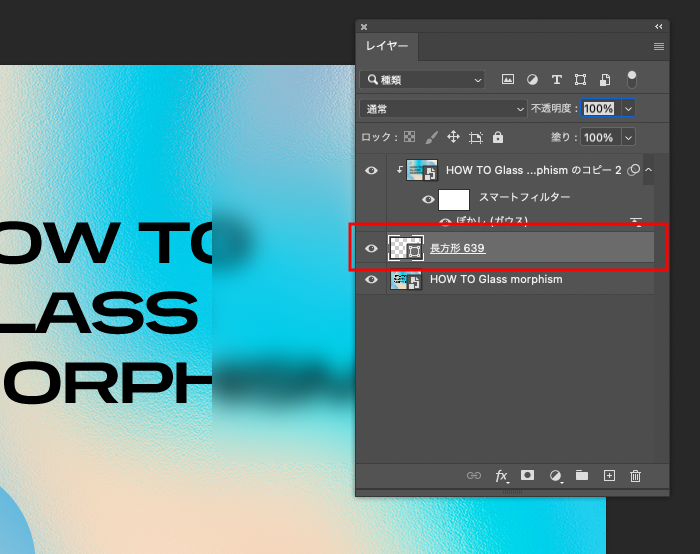Select the 長方形 639 layer name

(457, 248)
